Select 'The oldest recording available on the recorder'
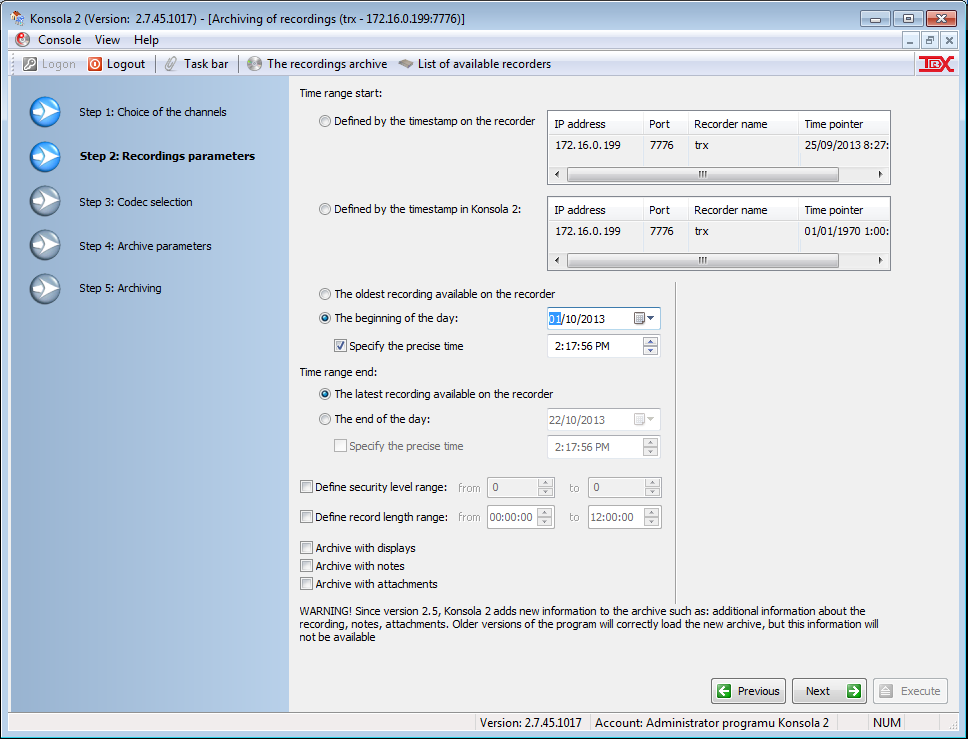This screenshot has width=968, height=739. [x=325, y=294]
